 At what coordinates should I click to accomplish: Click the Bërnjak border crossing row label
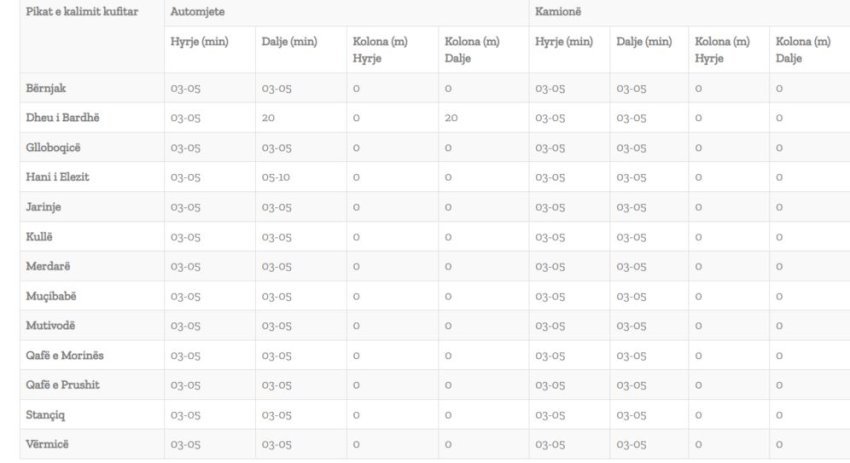(x=46, y=89)
